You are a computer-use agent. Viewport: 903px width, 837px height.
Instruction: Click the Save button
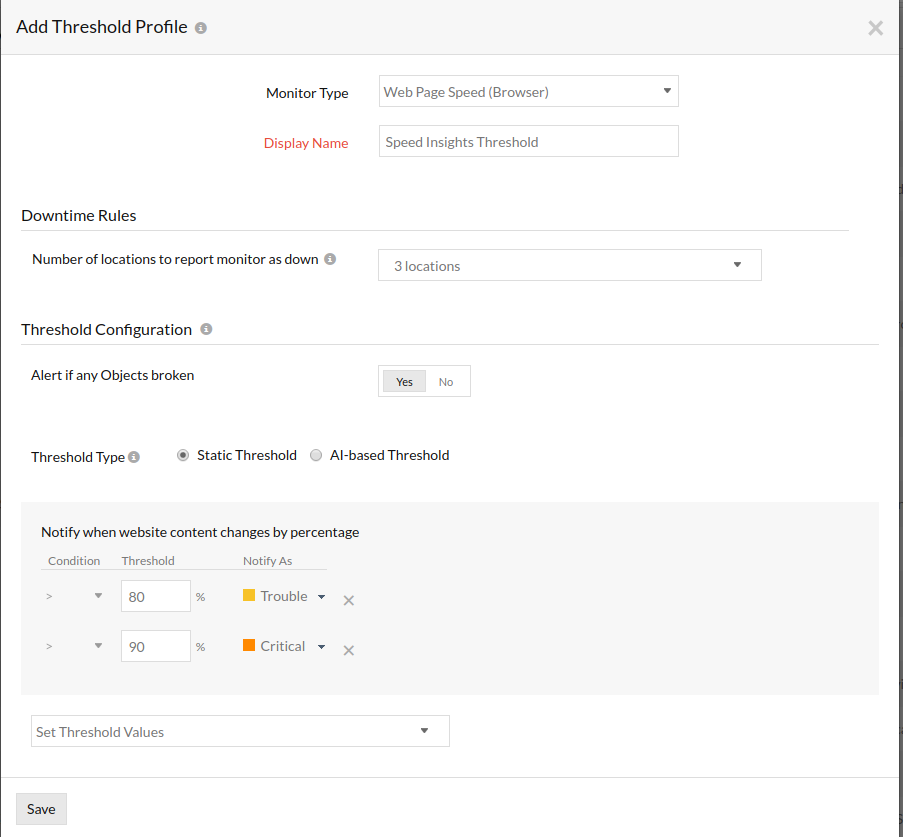41,809
